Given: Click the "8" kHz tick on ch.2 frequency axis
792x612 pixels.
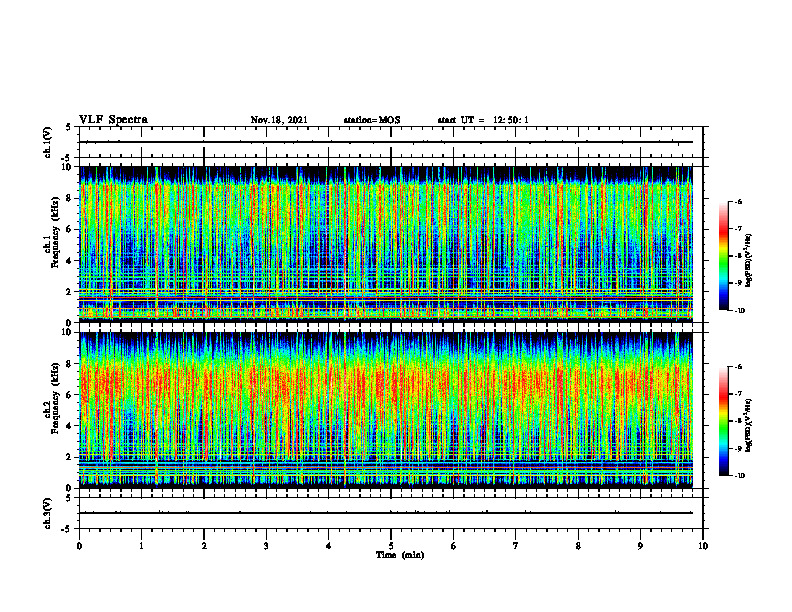Looking at the screenshot, I should pos(69,364).
